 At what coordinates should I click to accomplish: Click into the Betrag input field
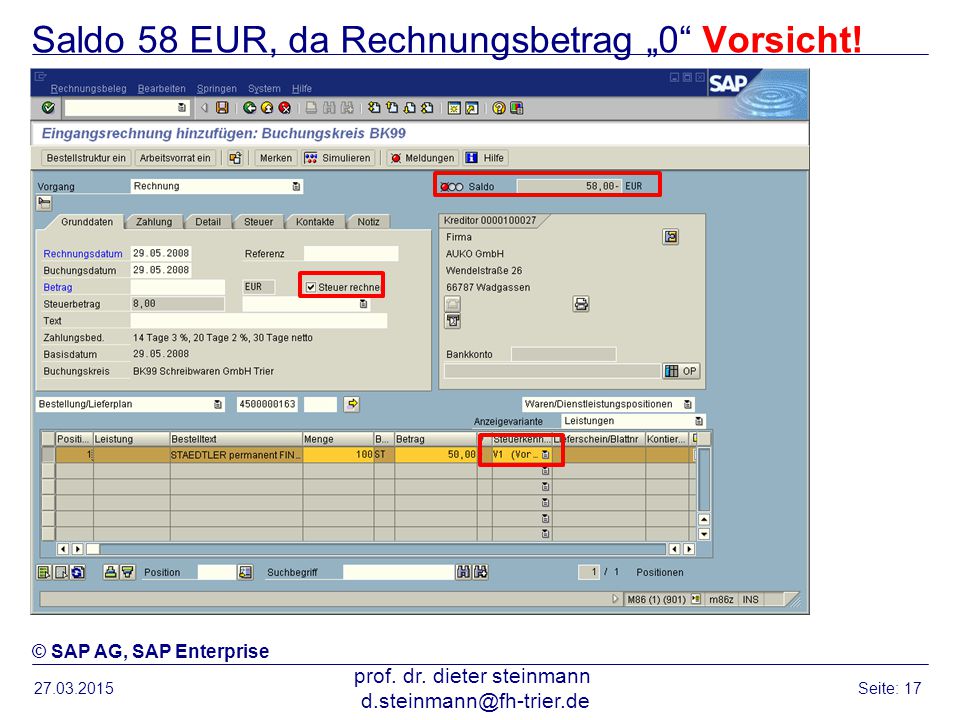point(178,287)
